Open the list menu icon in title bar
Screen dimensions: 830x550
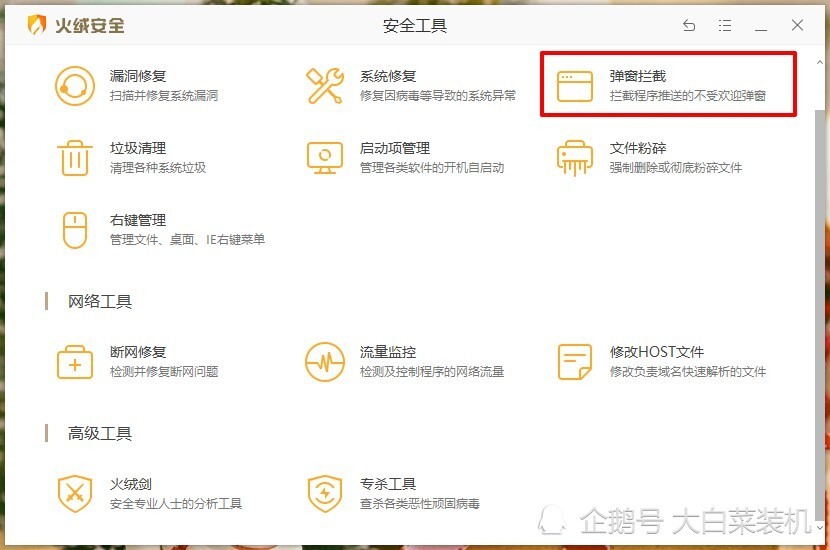click(725, 25)
